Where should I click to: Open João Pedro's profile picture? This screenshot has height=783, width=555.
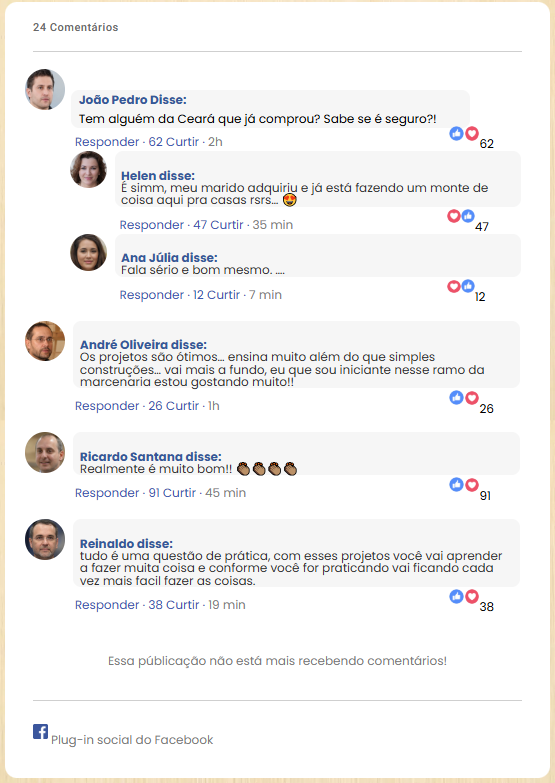click(x=45, y=89)
